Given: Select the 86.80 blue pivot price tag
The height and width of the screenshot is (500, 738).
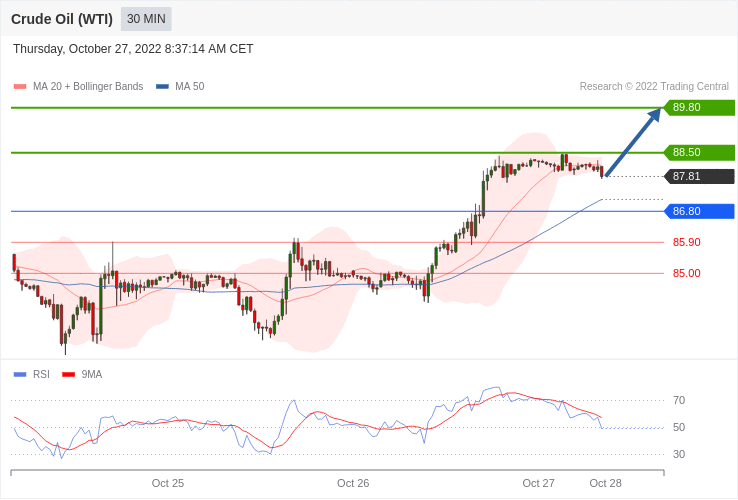Looking at the screenshot, I should coord(699,211).
